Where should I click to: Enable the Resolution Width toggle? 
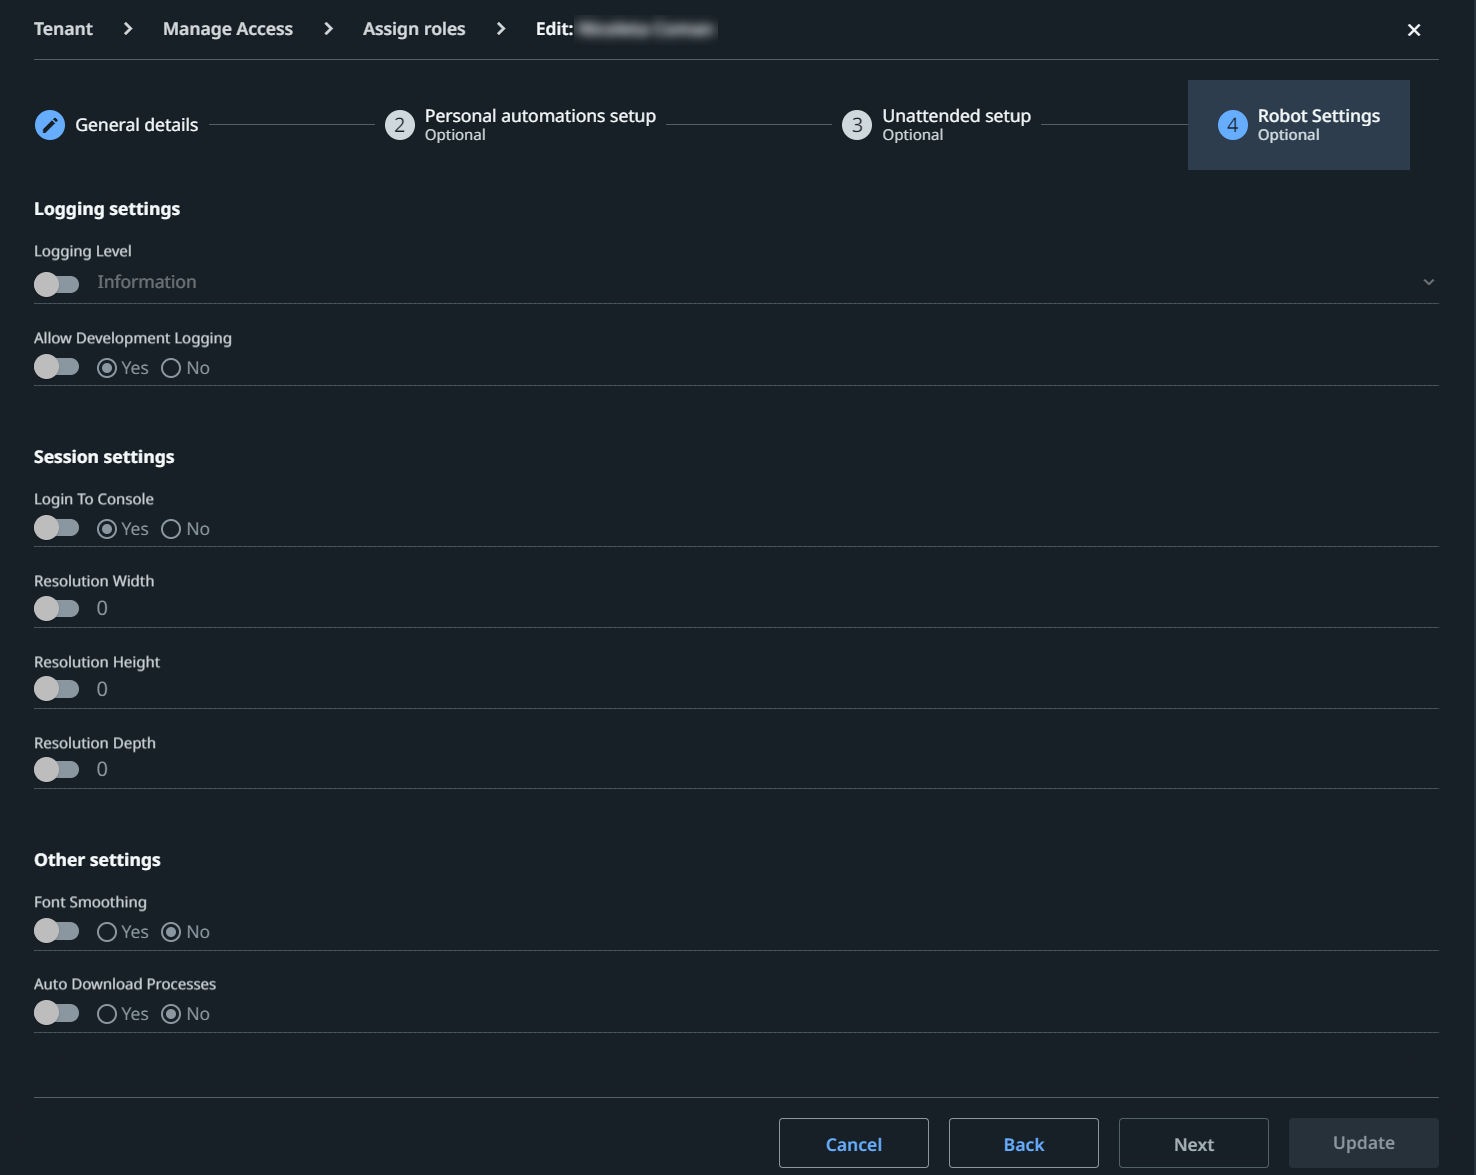pyautogui.click(x=57, y=608)
